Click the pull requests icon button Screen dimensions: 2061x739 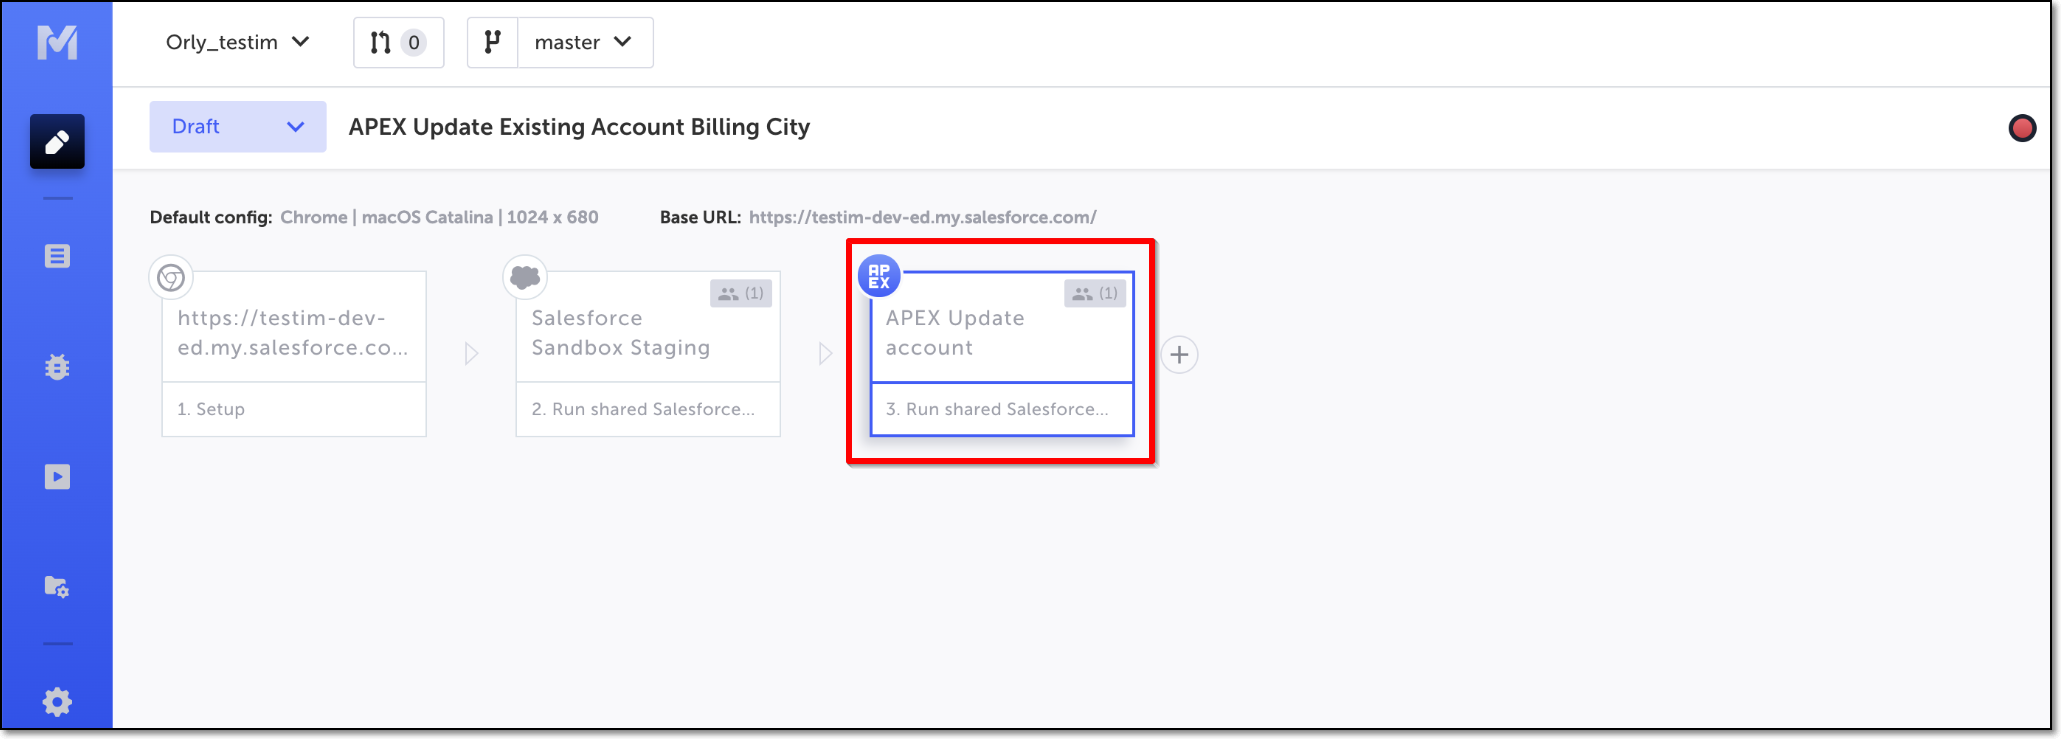coord(398,42)
